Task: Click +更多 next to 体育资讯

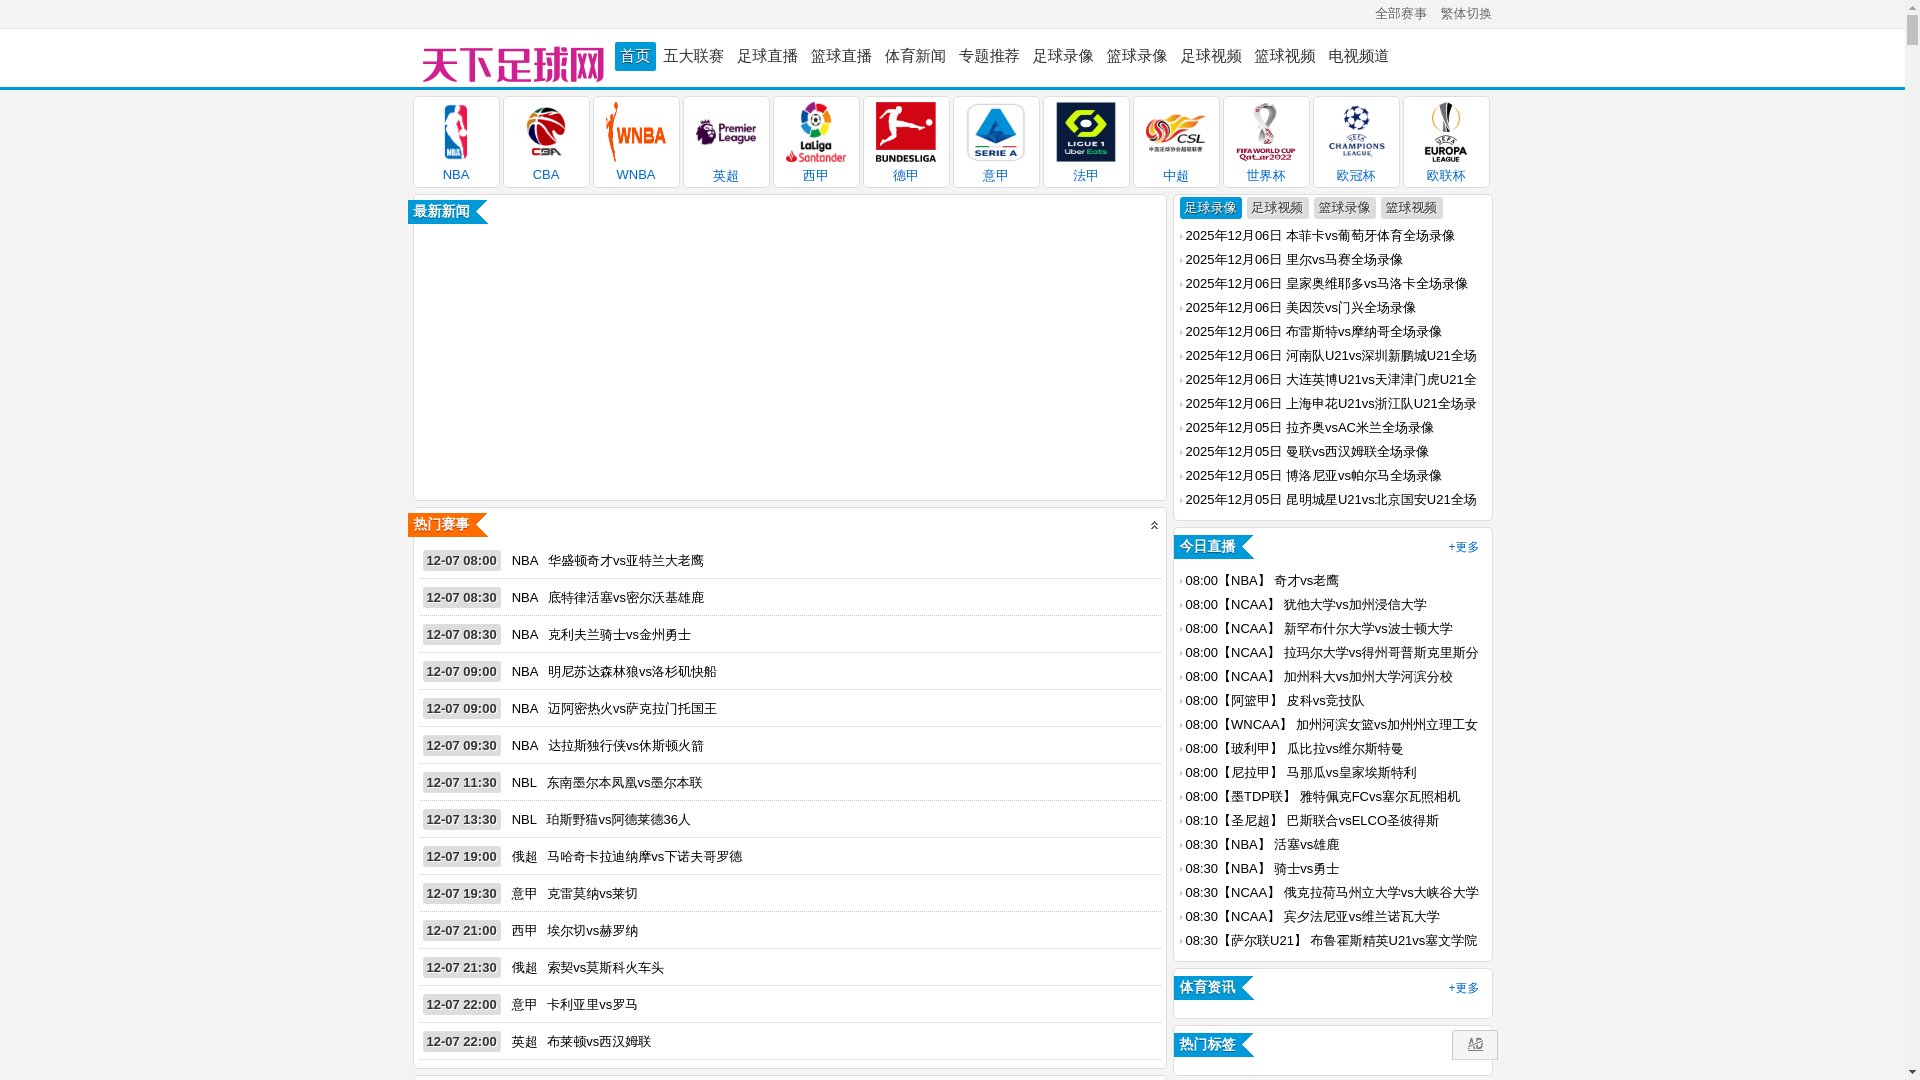Action: [1463, 988]
